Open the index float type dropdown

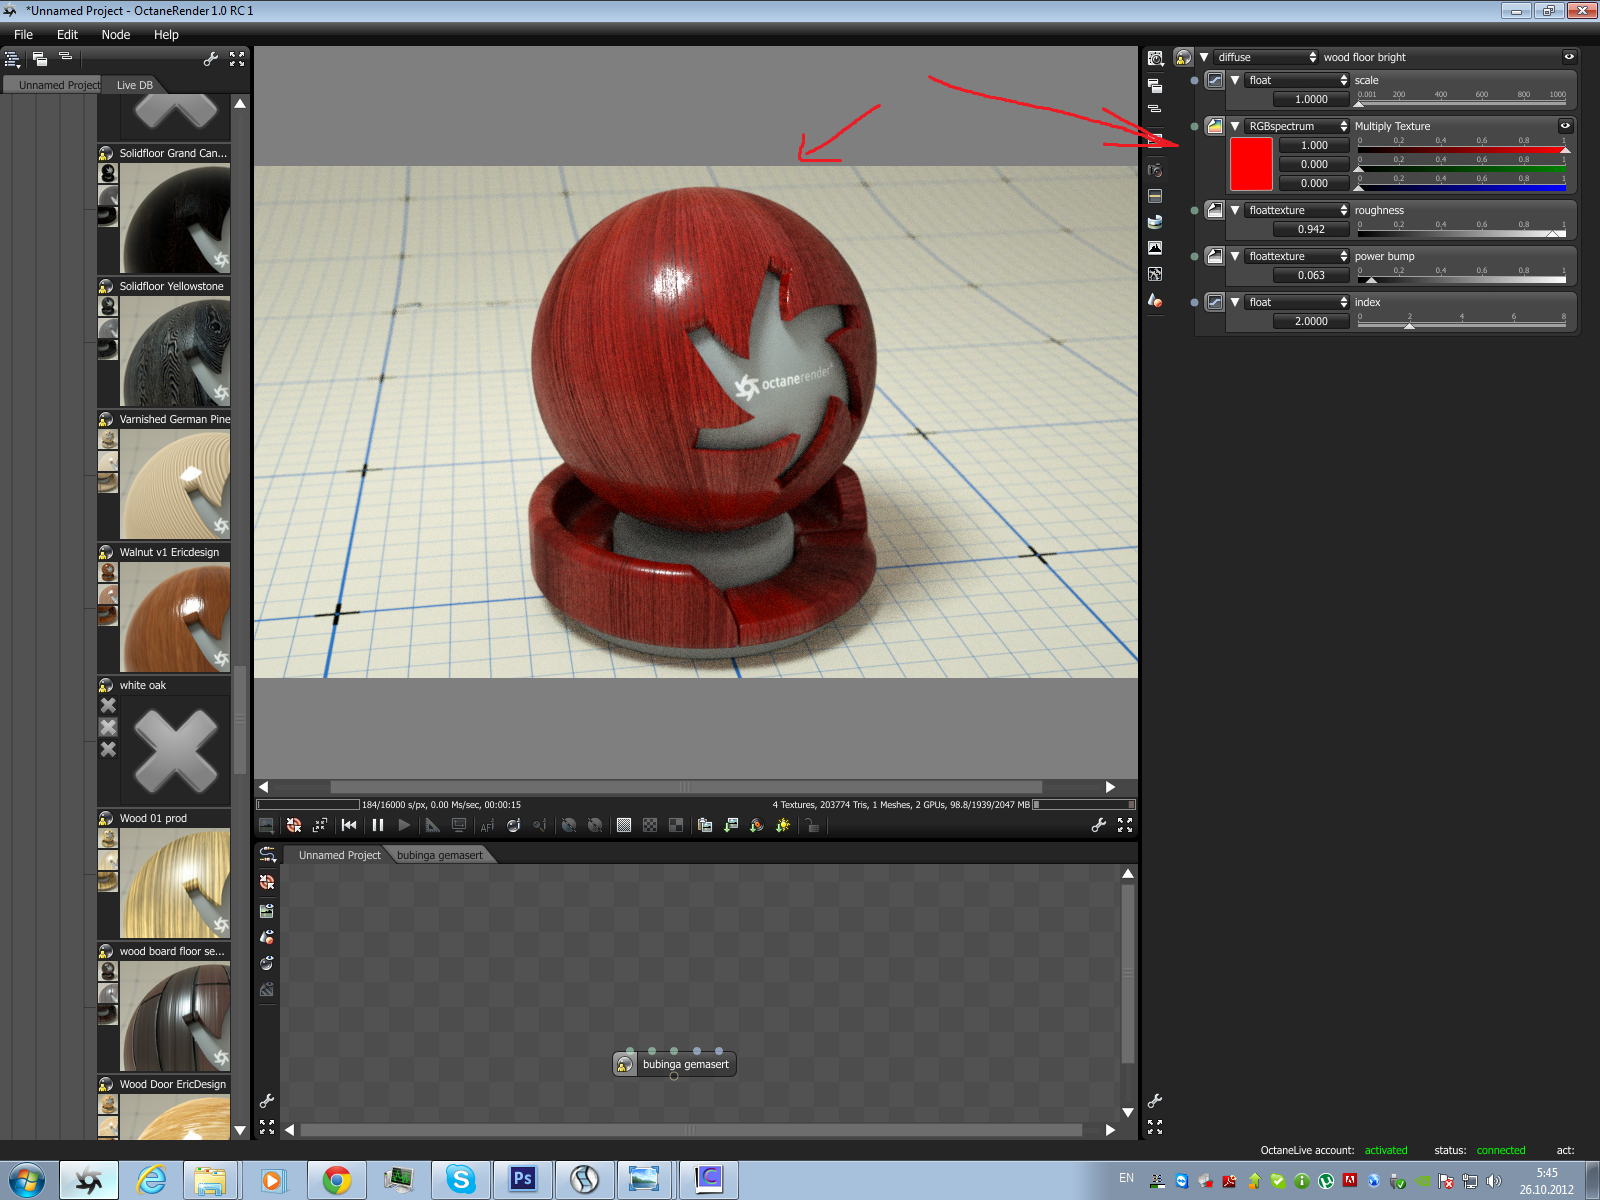pos(1297,302)
